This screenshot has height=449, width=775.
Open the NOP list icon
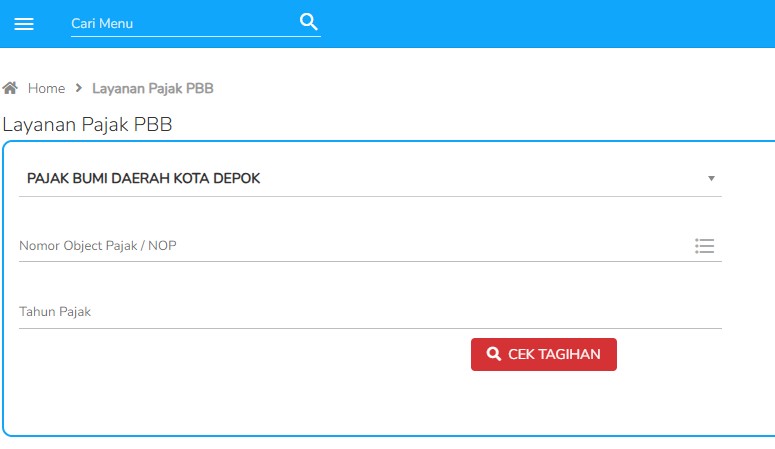click(704, 246)
